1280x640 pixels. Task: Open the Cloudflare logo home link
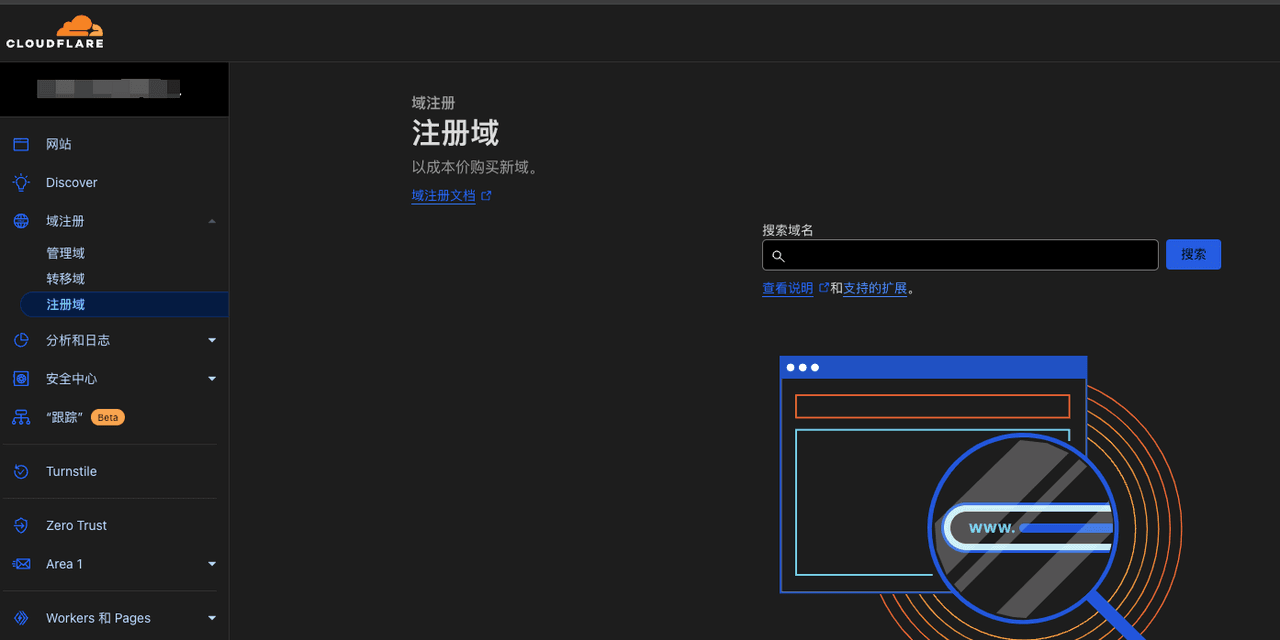click(55, 32)
